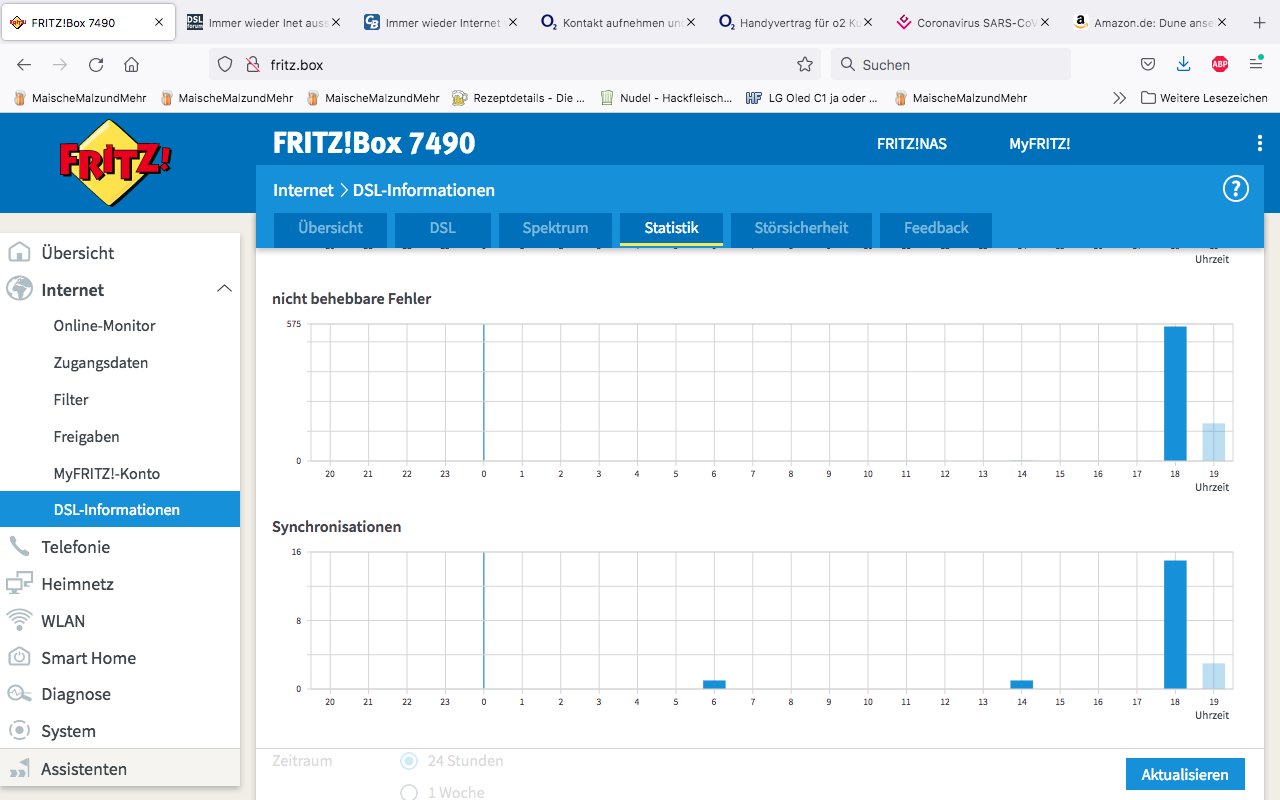Switch to the DSL tab

coord(443,228)
